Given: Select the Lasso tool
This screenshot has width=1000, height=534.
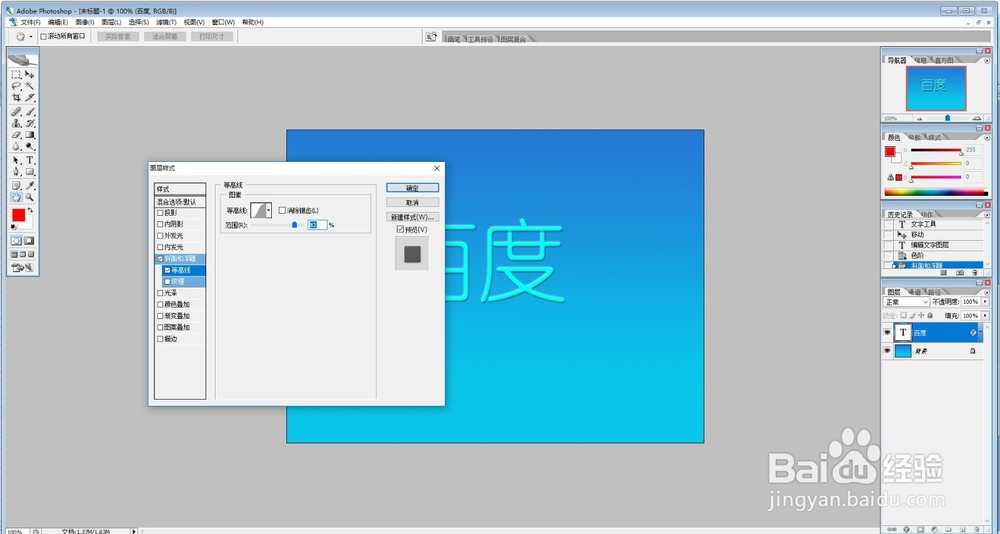Looking at the screenshot, I should click(17, 86).
